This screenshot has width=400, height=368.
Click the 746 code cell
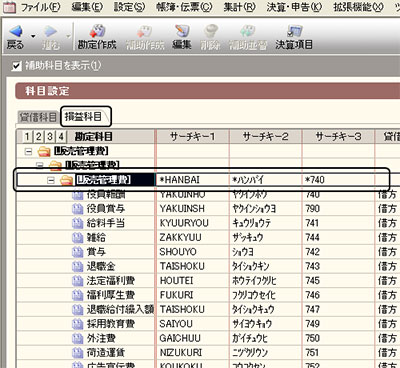[x=338, y=295]
